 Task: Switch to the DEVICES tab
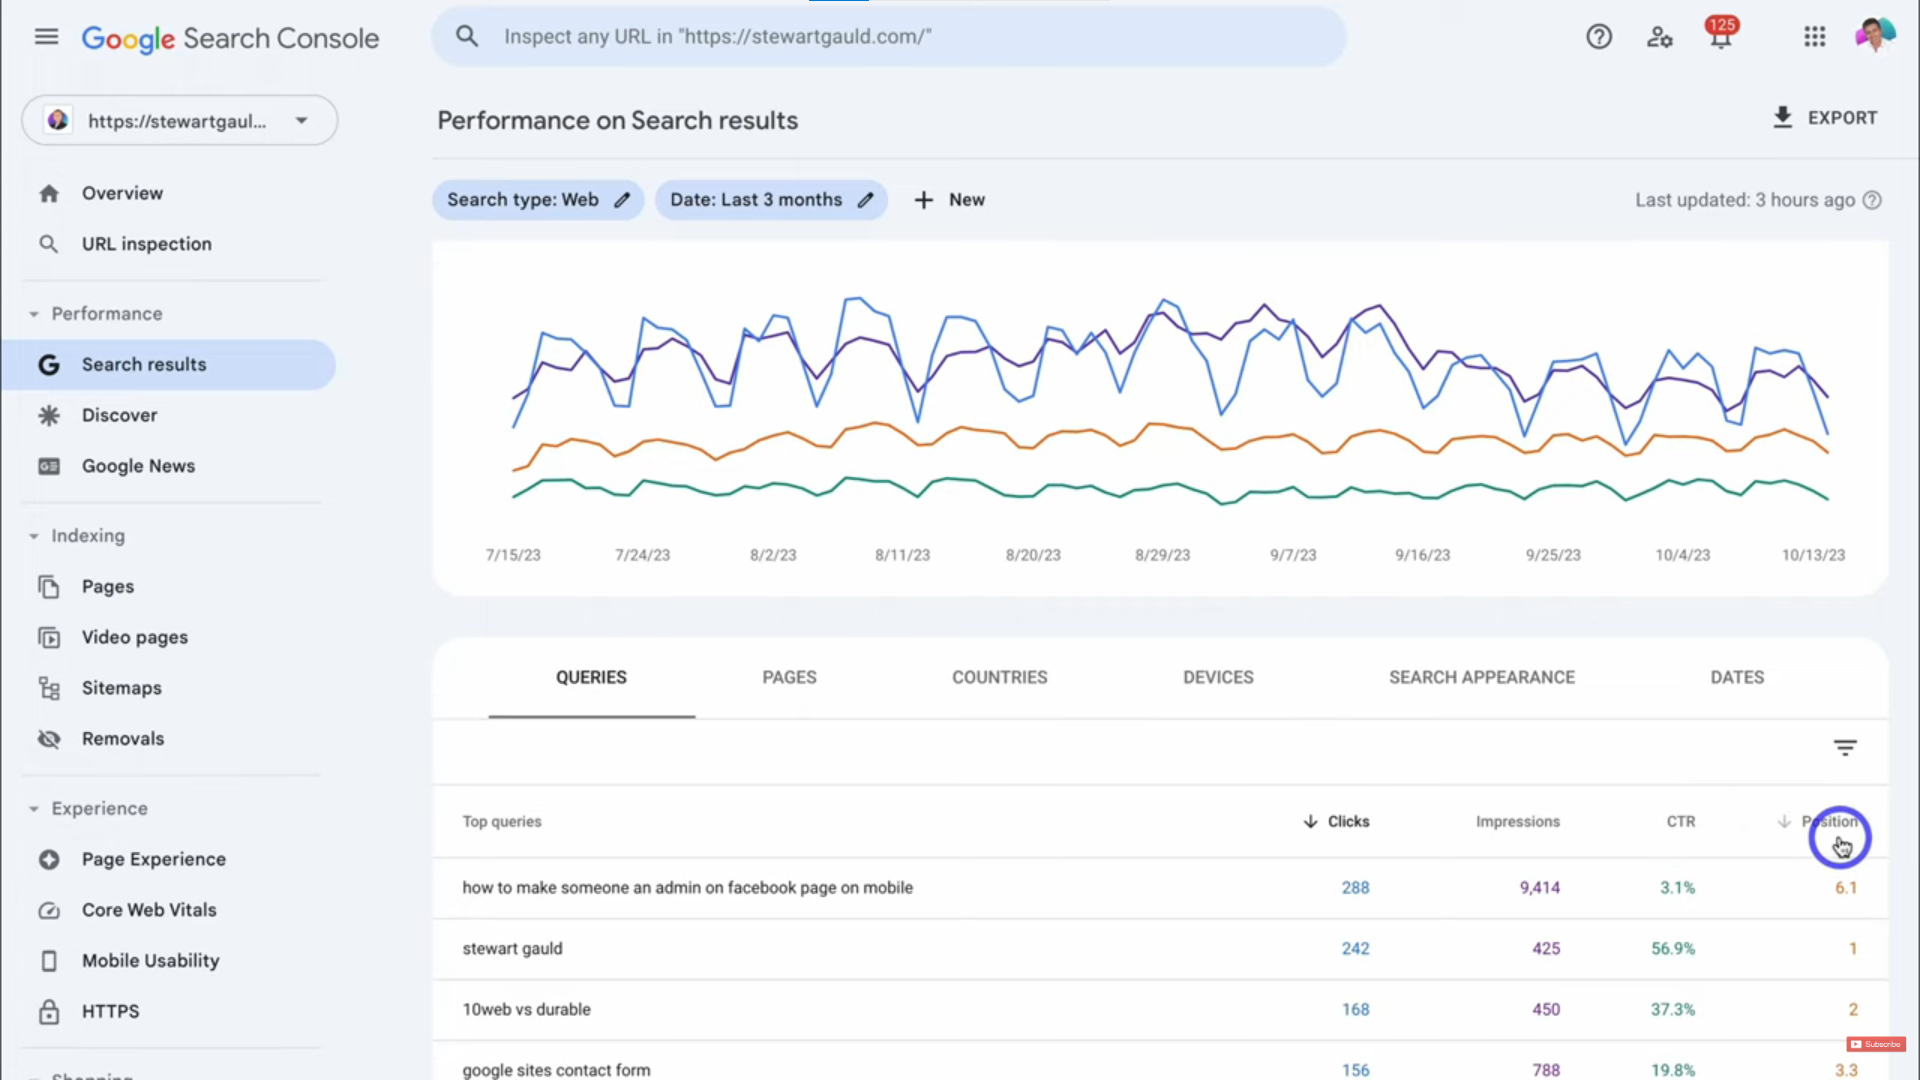coord(1218,677)
